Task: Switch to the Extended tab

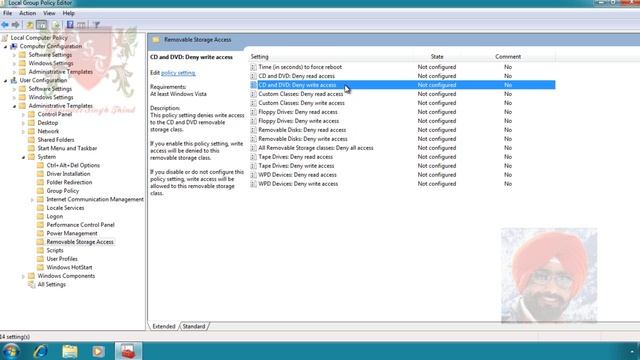Action: (164, 326)
